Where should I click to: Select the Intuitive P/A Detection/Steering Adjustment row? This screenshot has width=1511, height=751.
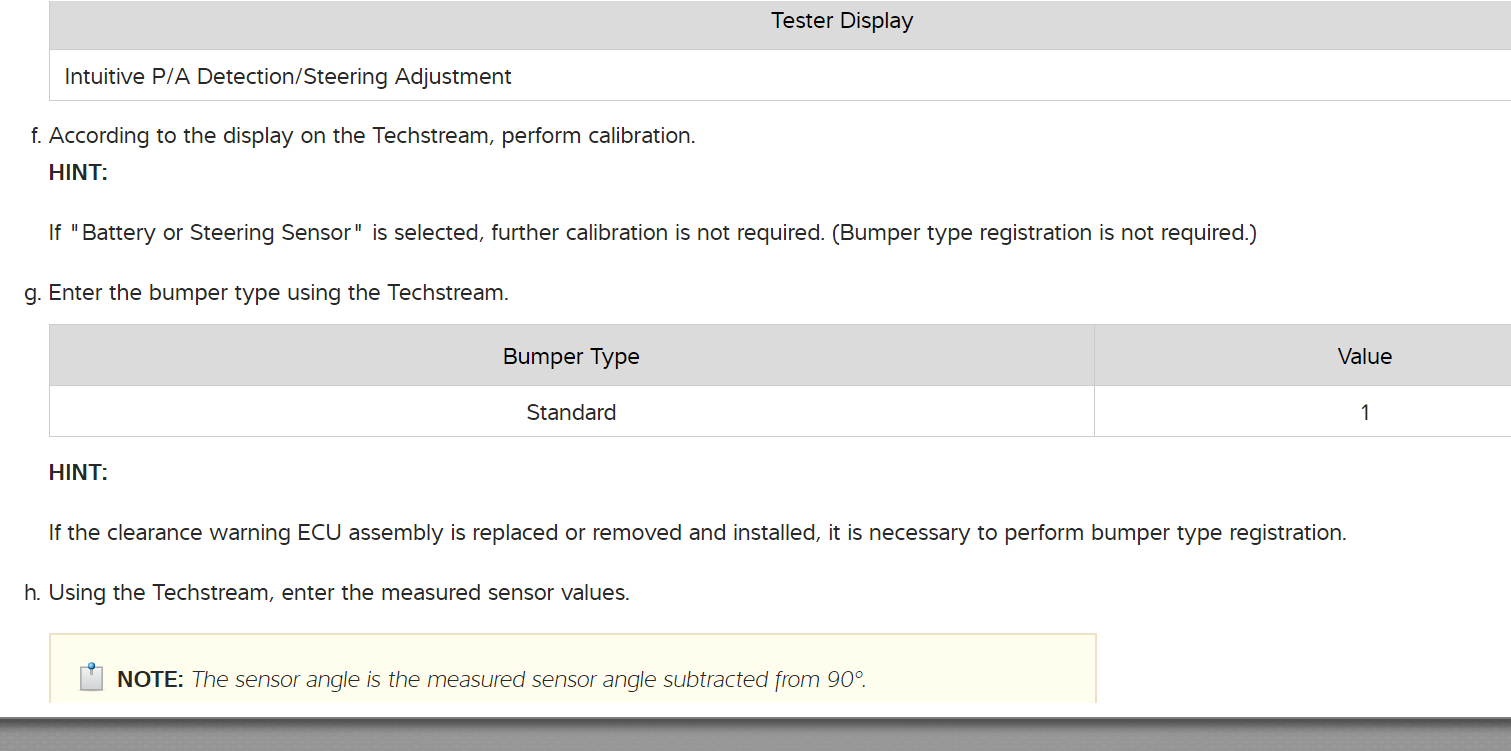[x=288, y=77]
